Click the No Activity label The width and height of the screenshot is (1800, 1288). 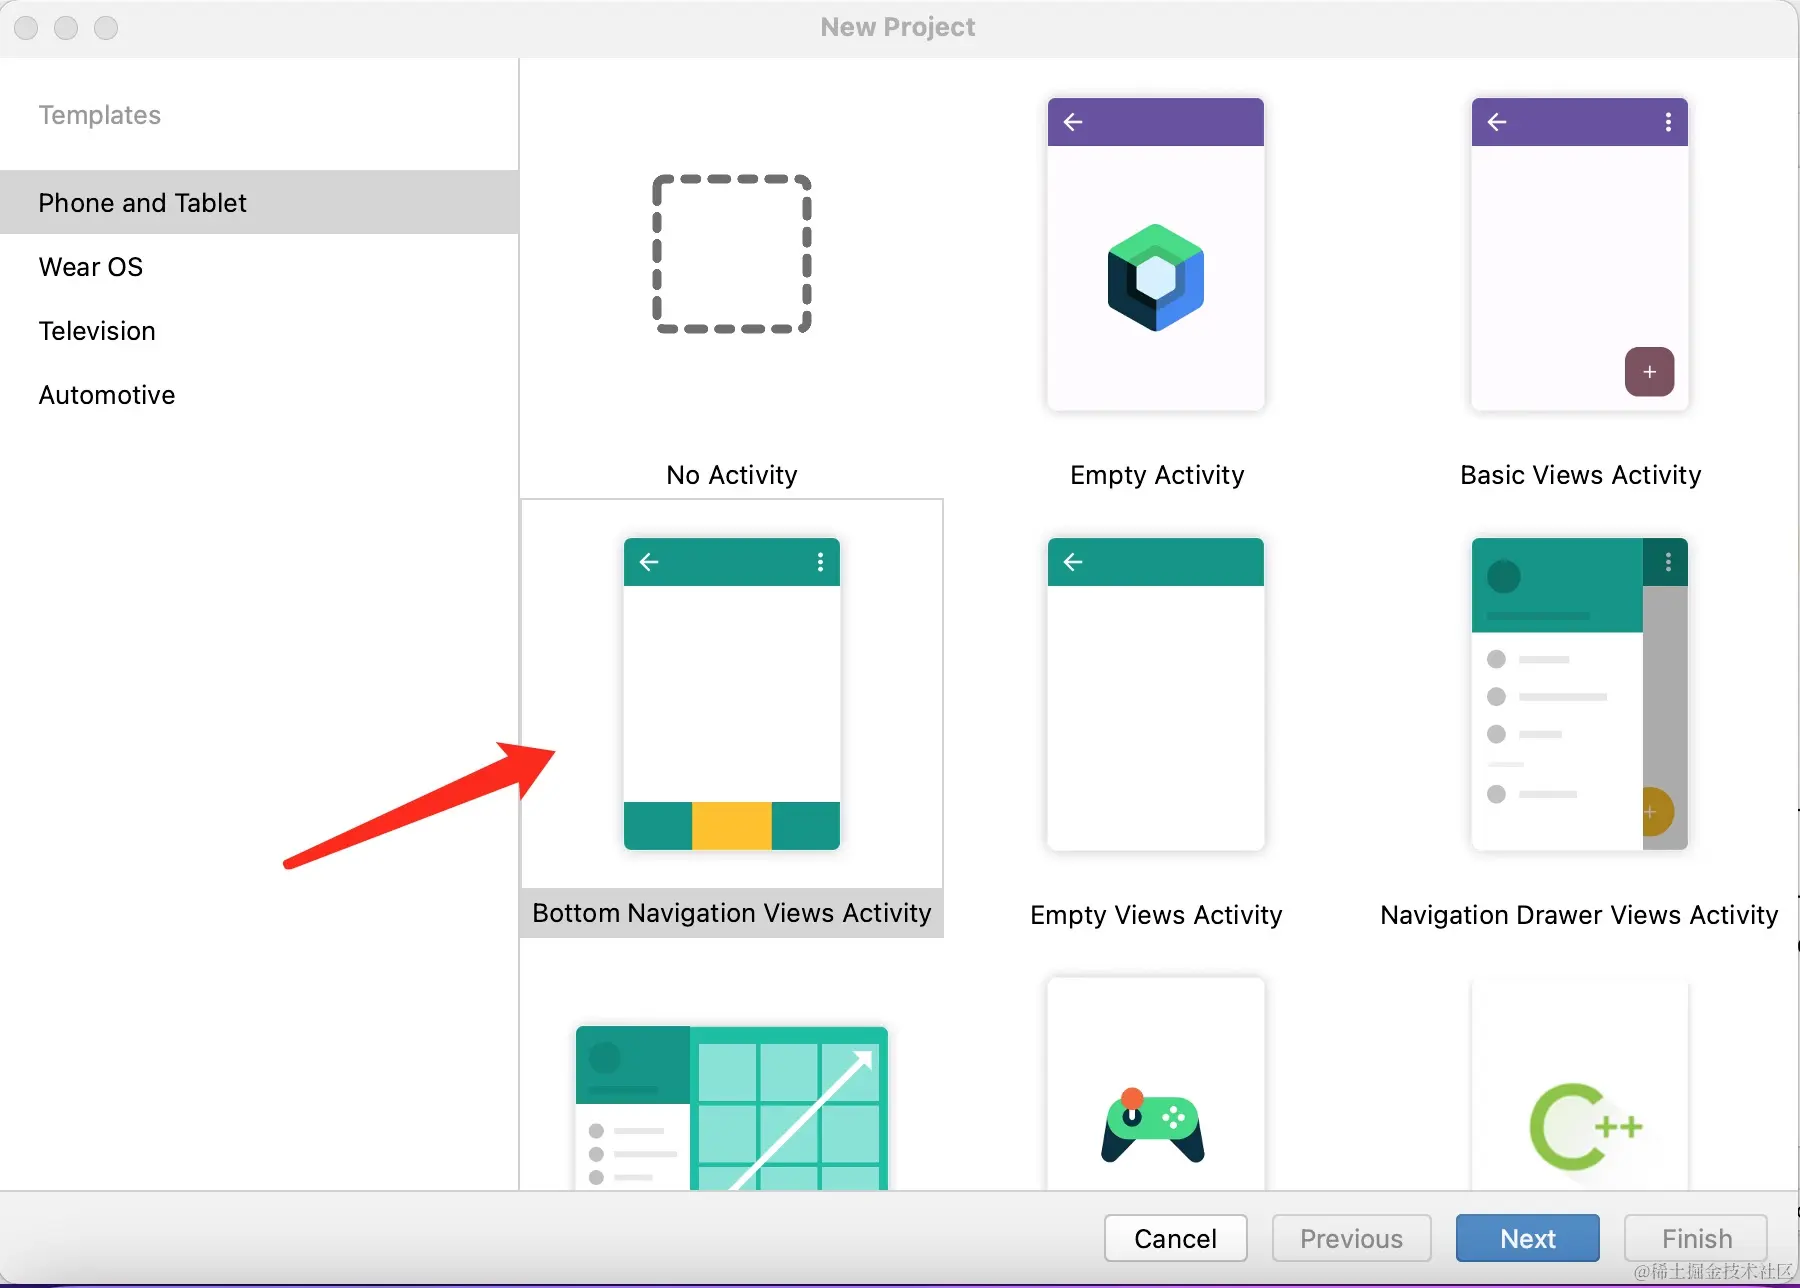coord(732,475)
